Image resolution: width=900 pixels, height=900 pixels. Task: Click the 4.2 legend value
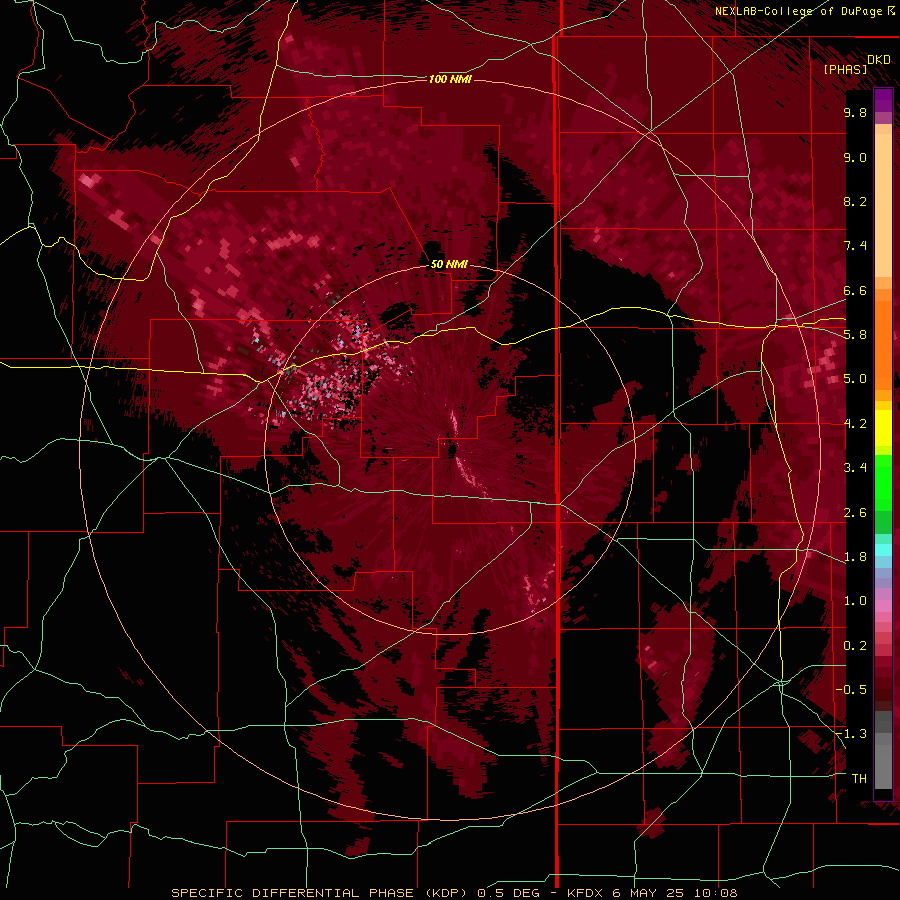[855, 424]
